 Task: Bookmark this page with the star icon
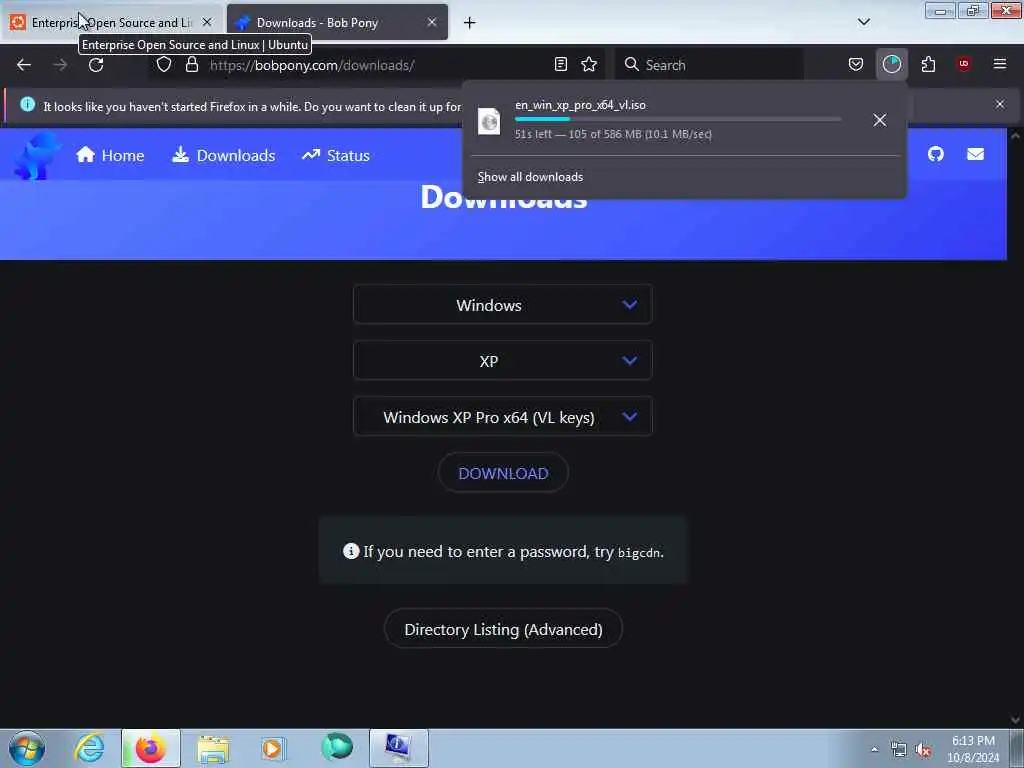pyautogui.click(x=589, y=64)
